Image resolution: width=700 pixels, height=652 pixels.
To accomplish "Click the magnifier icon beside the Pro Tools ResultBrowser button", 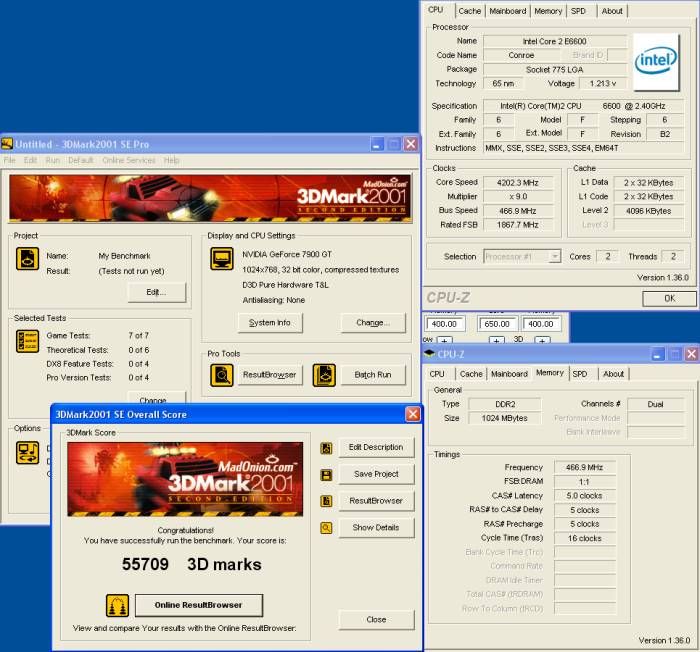I will pyautogui.click(x=222, y=374).
